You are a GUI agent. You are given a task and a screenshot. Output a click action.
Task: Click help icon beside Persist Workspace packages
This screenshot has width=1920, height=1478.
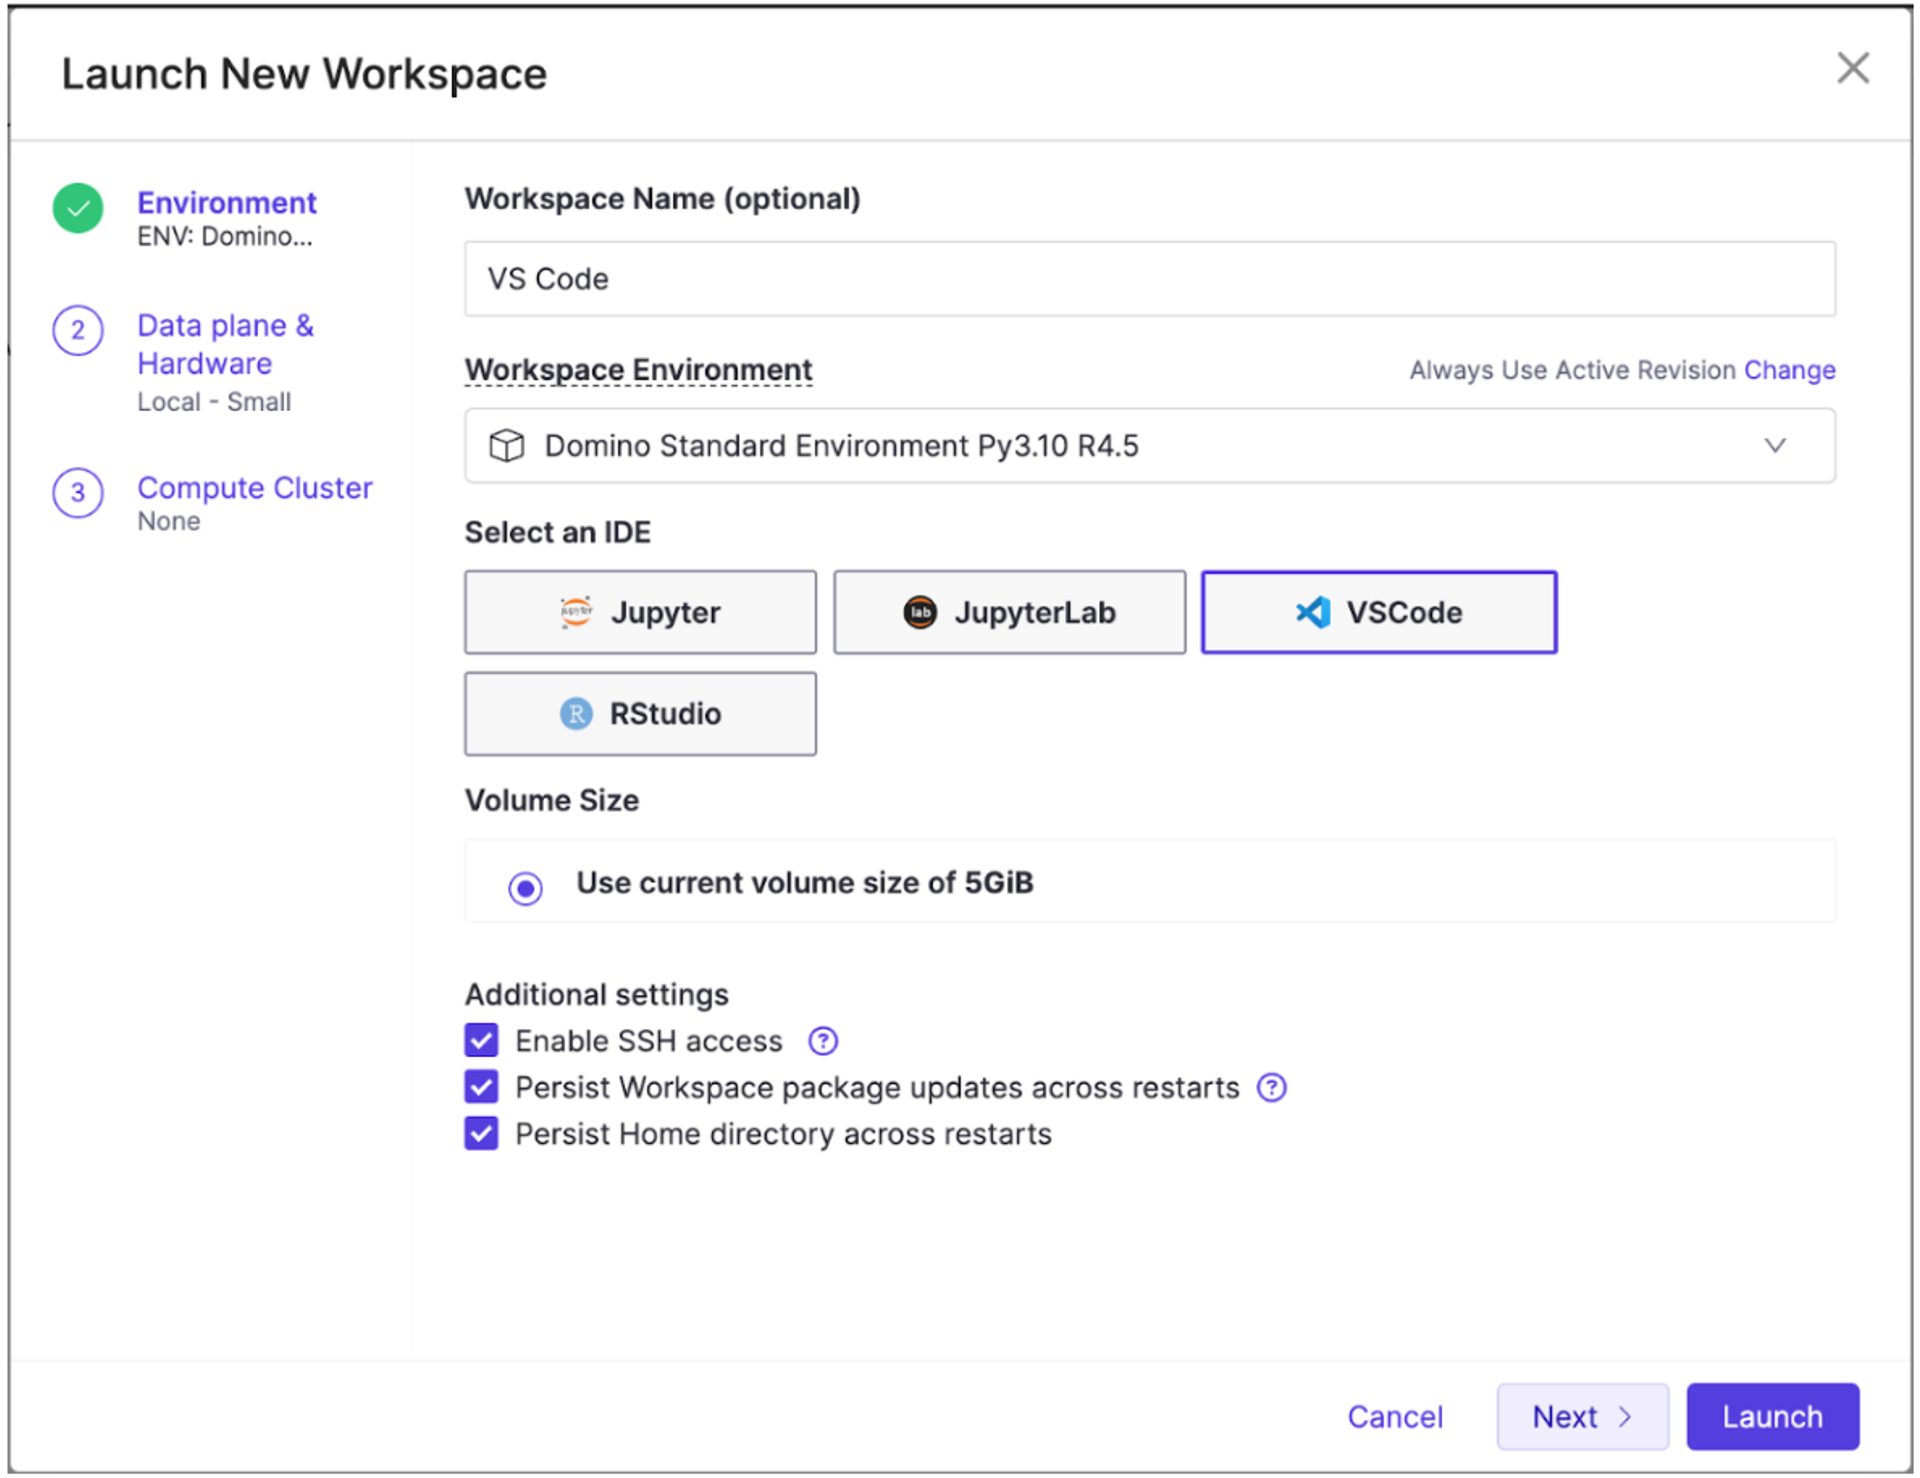tap(1271, 1087)
